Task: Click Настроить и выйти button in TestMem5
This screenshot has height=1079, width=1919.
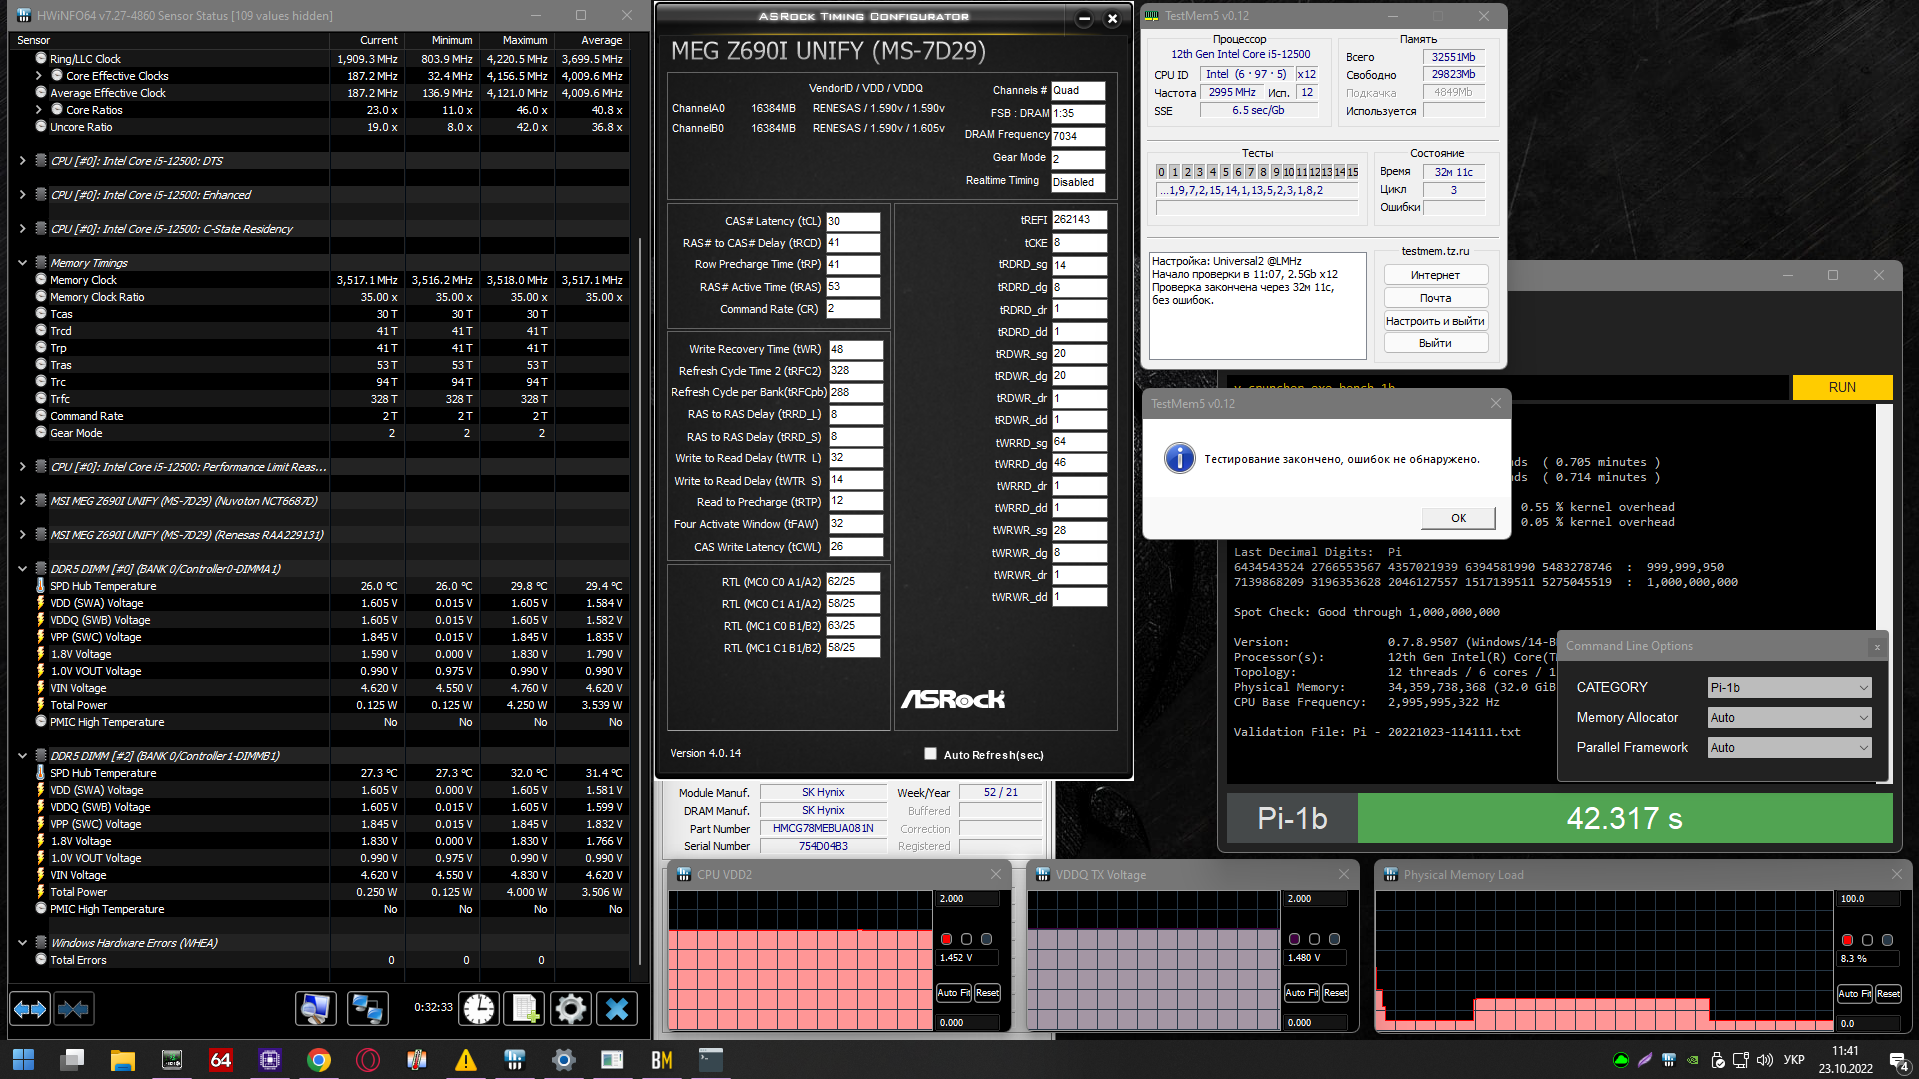Action: tap(1435, 321)
